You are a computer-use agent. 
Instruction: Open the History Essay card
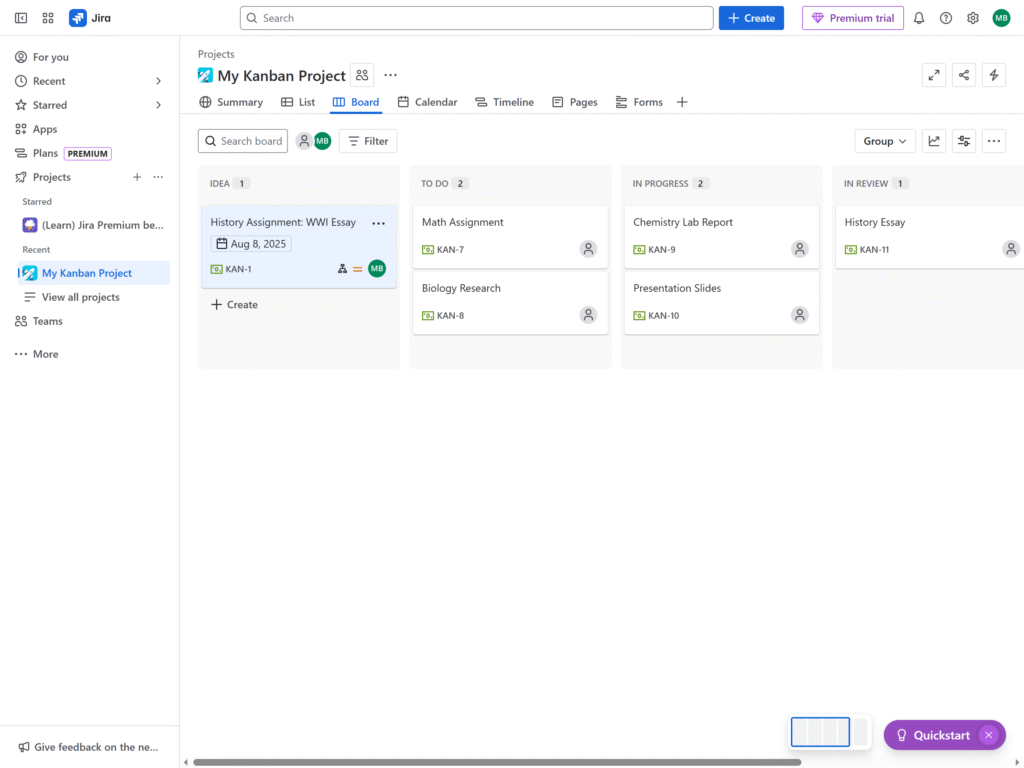click(930, 237)
